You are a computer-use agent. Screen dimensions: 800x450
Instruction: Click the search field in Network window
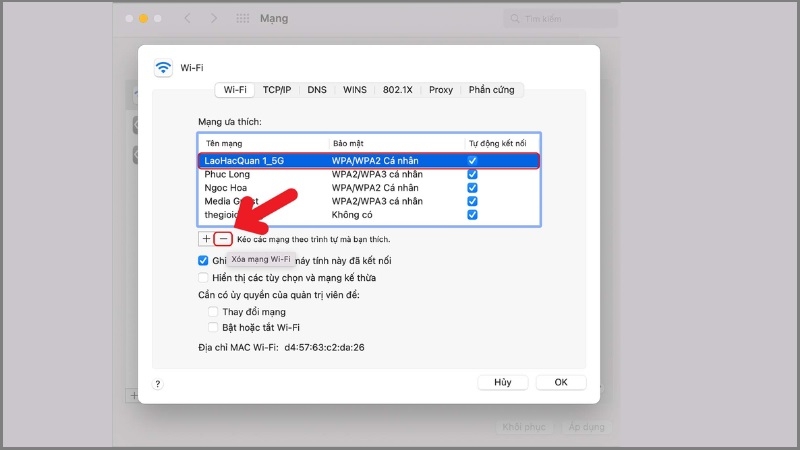coord(560,19)
